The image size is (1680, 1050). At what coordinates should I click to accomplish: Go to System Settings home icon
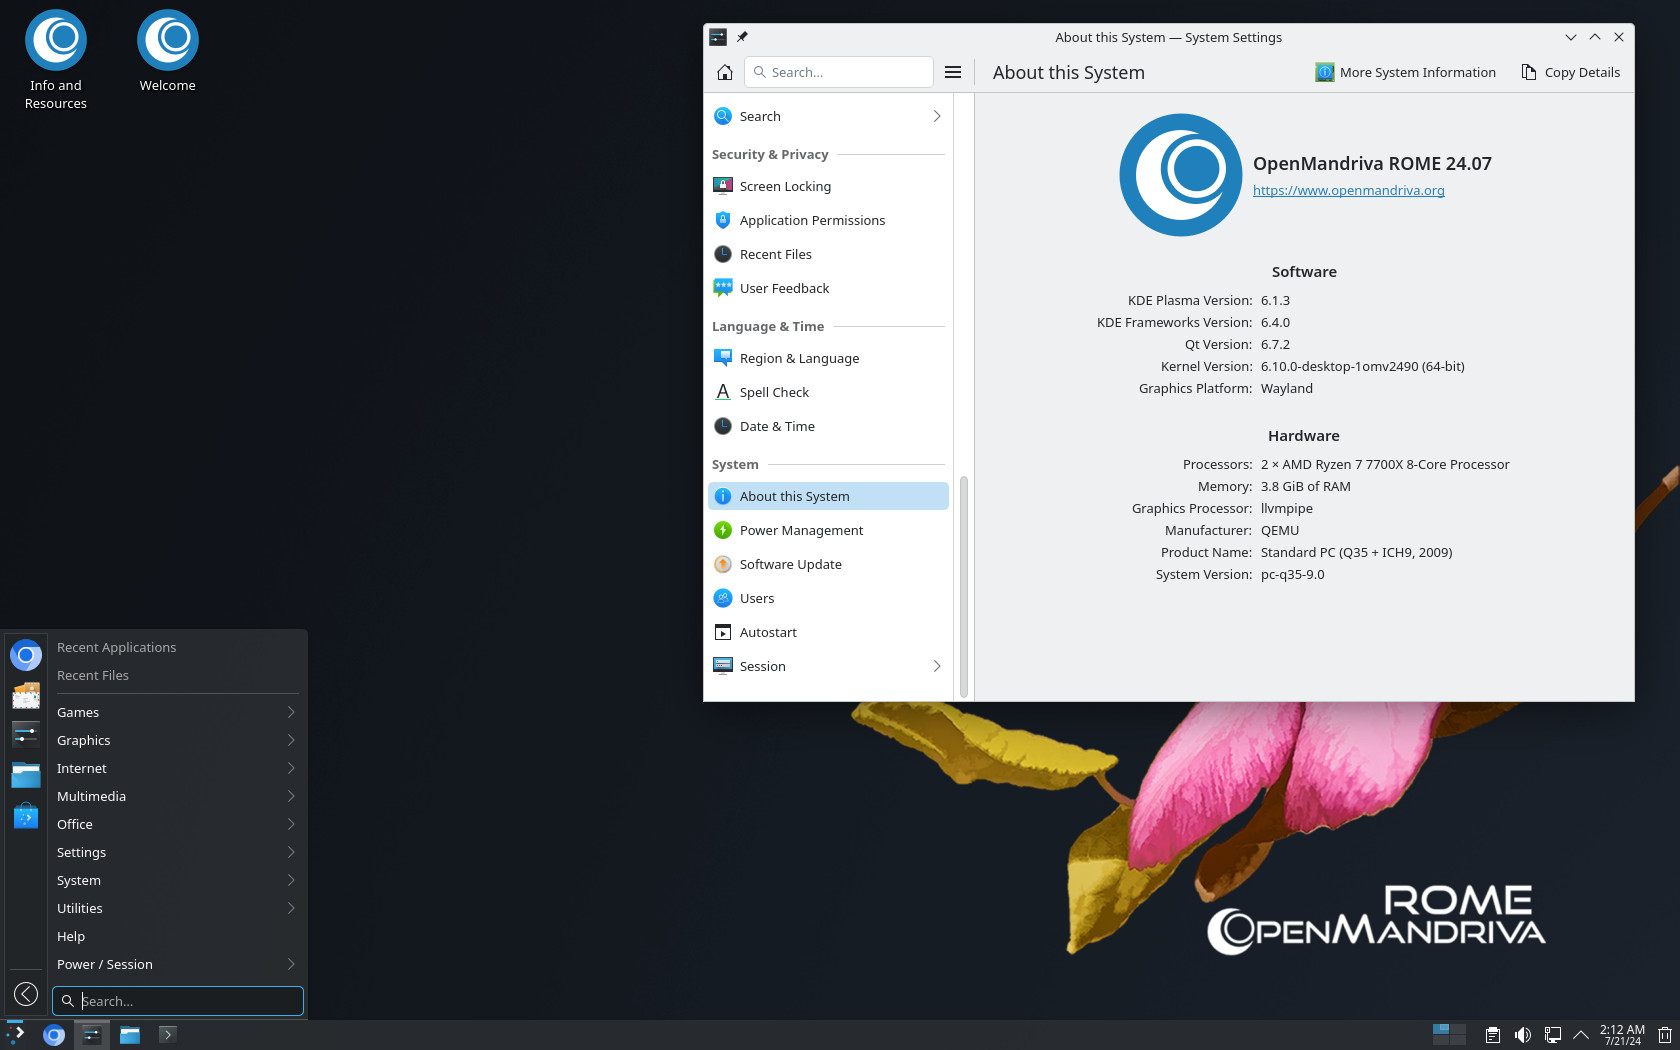point(725,72)
